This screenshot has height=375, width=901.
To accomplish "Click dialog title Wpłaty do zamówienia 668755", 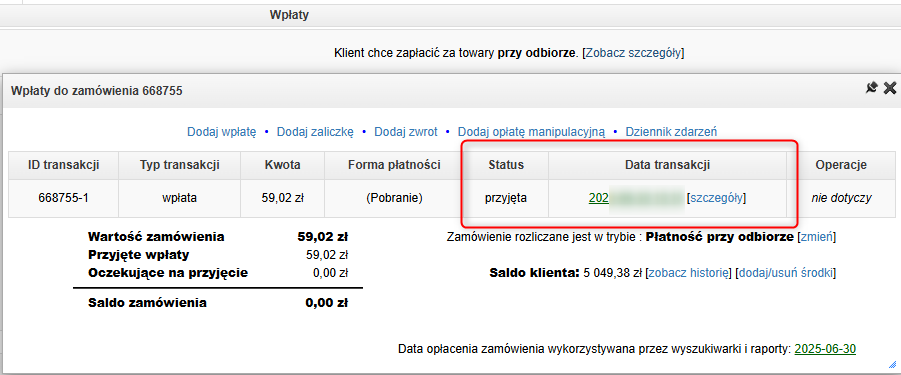I will [97, 91].
